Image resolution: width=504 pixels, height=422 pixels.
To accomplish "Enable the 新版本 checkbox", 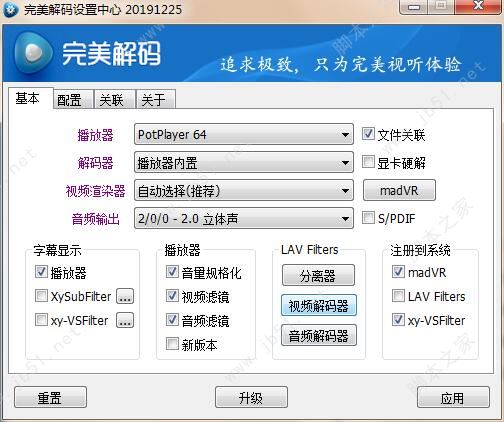I will pyautogui.click(x=172, y=344).
